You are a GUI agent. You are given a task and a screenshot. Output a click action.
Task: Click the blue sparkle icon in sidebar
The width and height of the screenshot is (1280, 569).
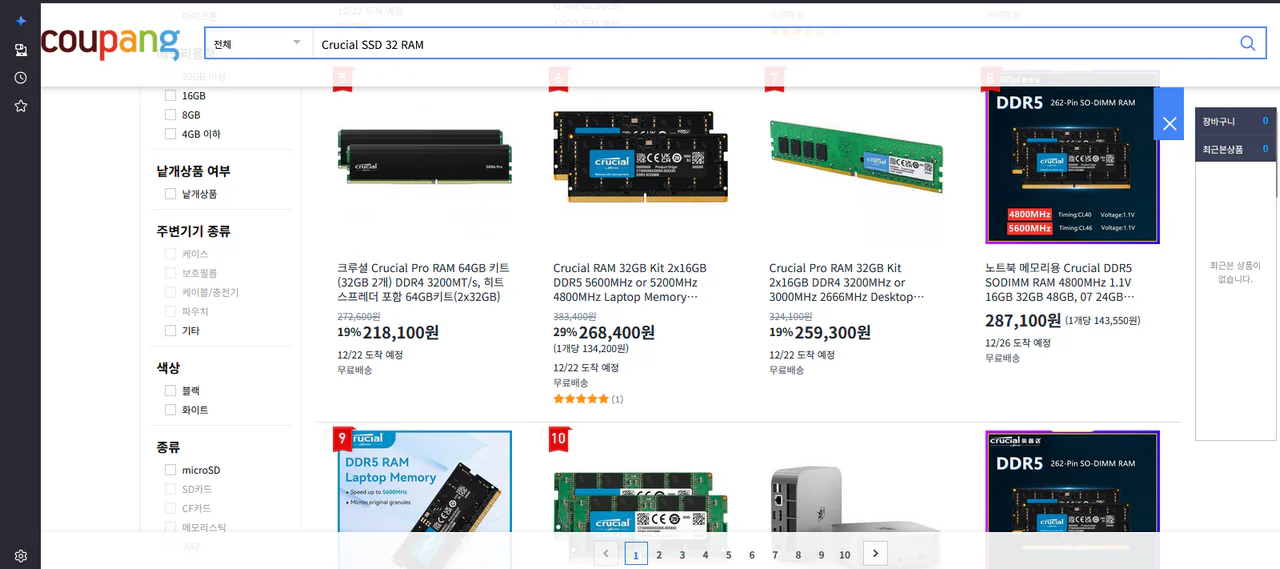(x=20, y=20)
